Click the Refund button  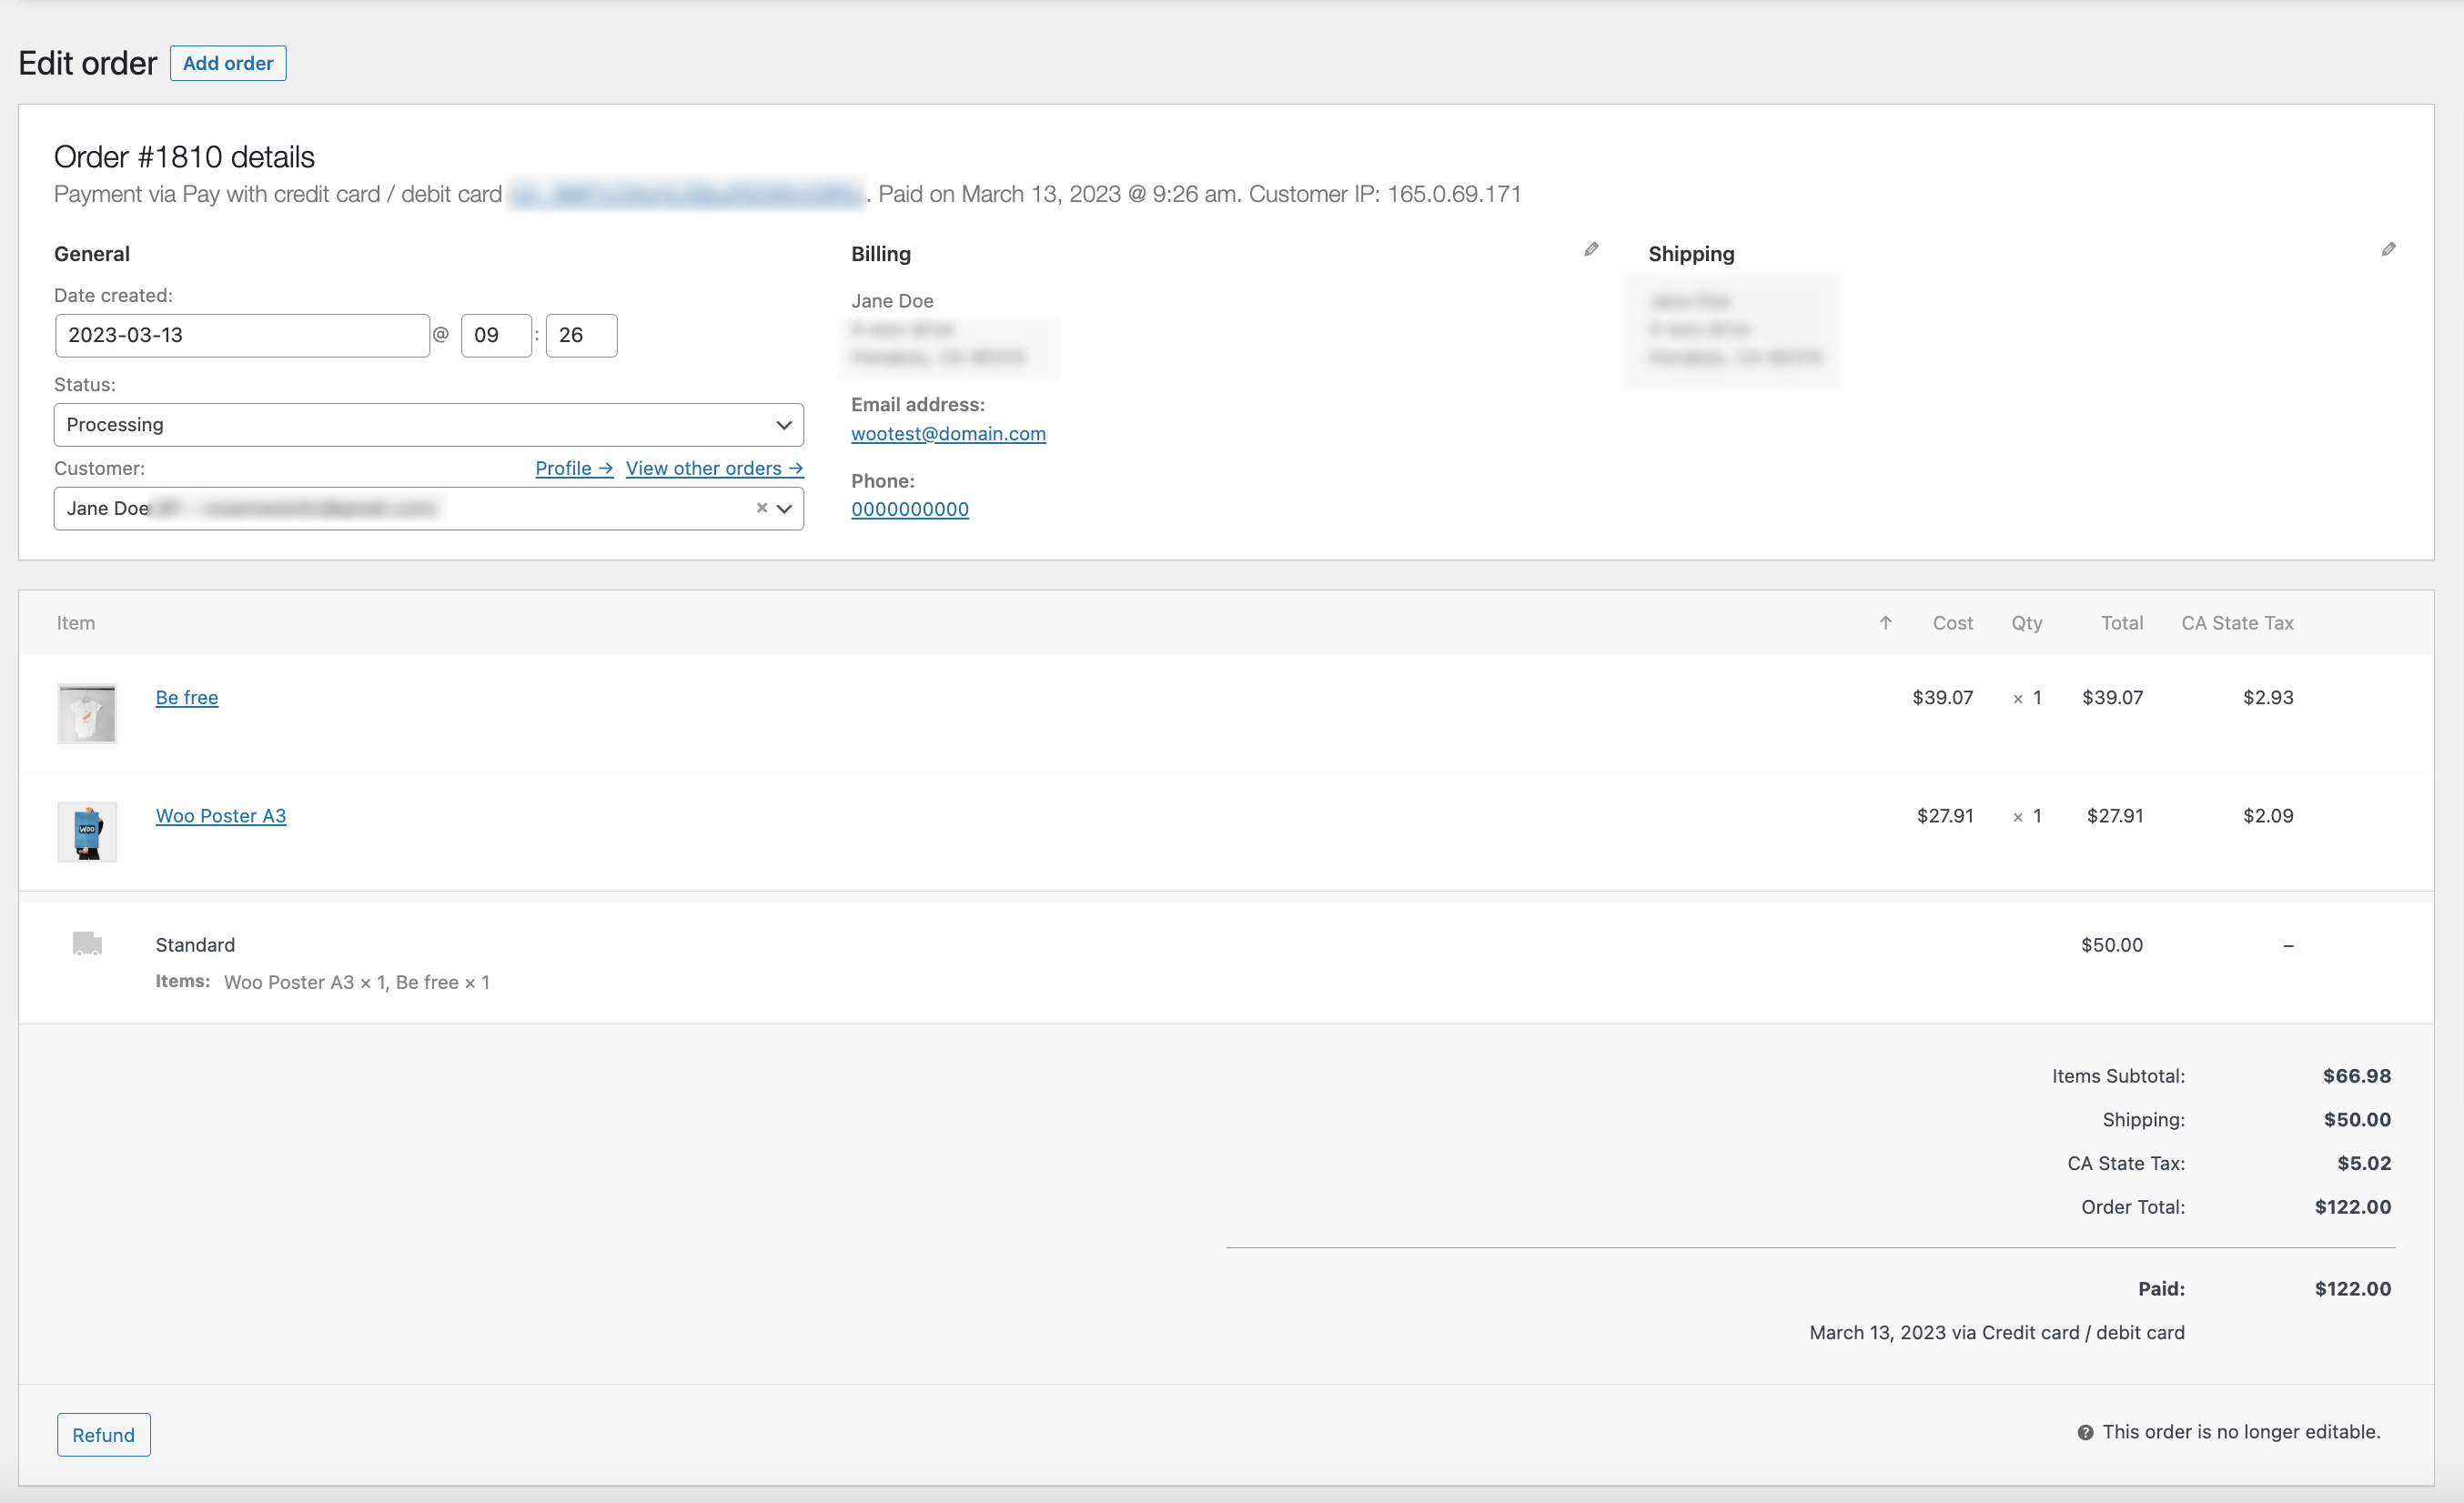[x=103, y=1435]
